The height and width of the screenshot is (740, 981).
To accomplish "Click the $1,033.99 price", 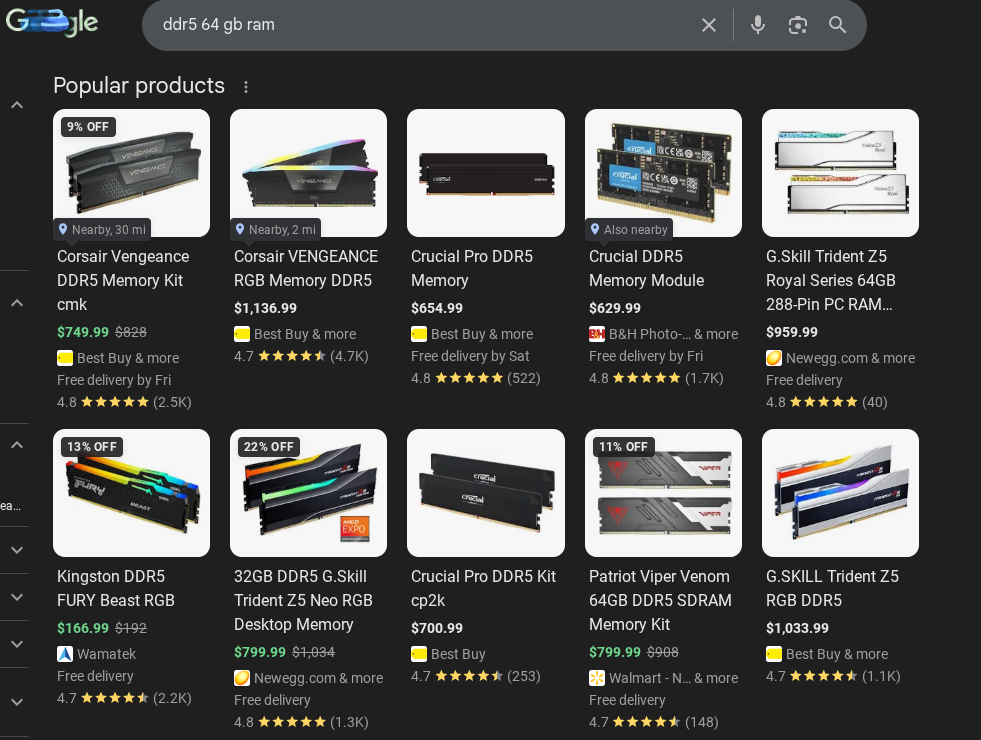I will tap(797, 628).
